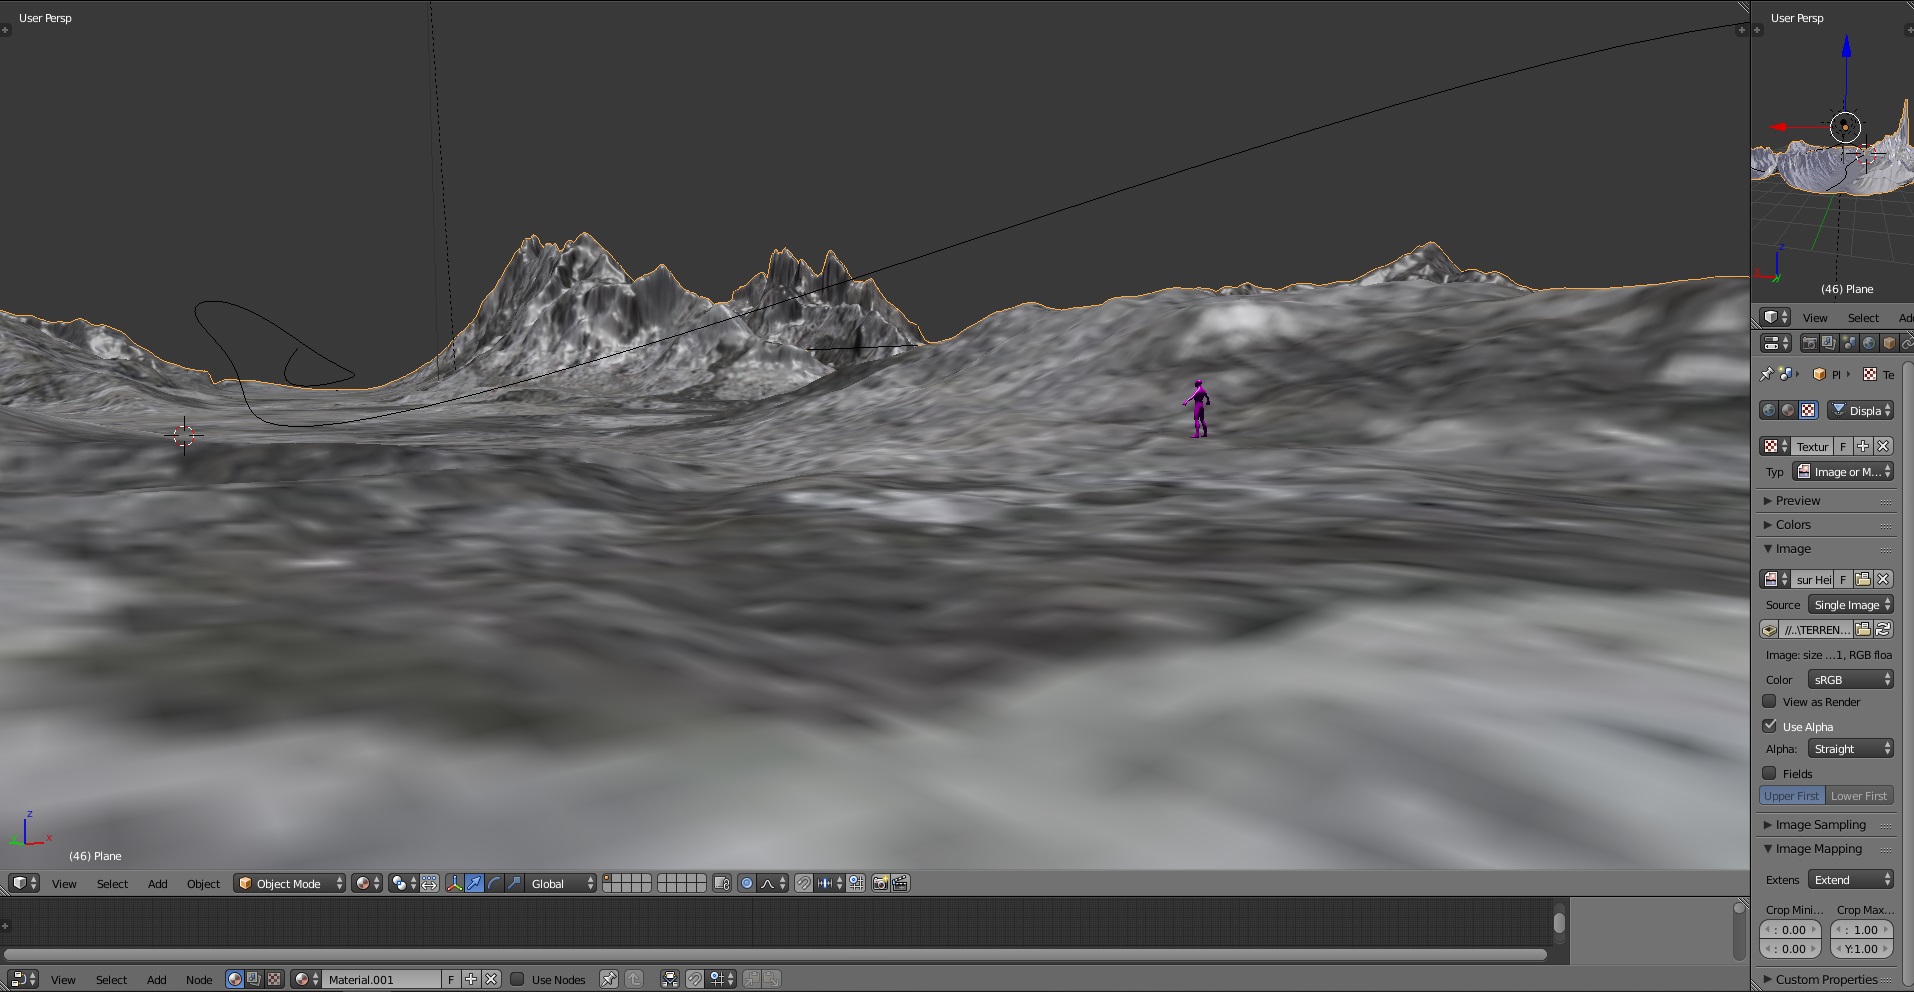Screen dimensions: 1914x992
Task: Enable the View as Render checkbox
Action: coord(1769,702)
